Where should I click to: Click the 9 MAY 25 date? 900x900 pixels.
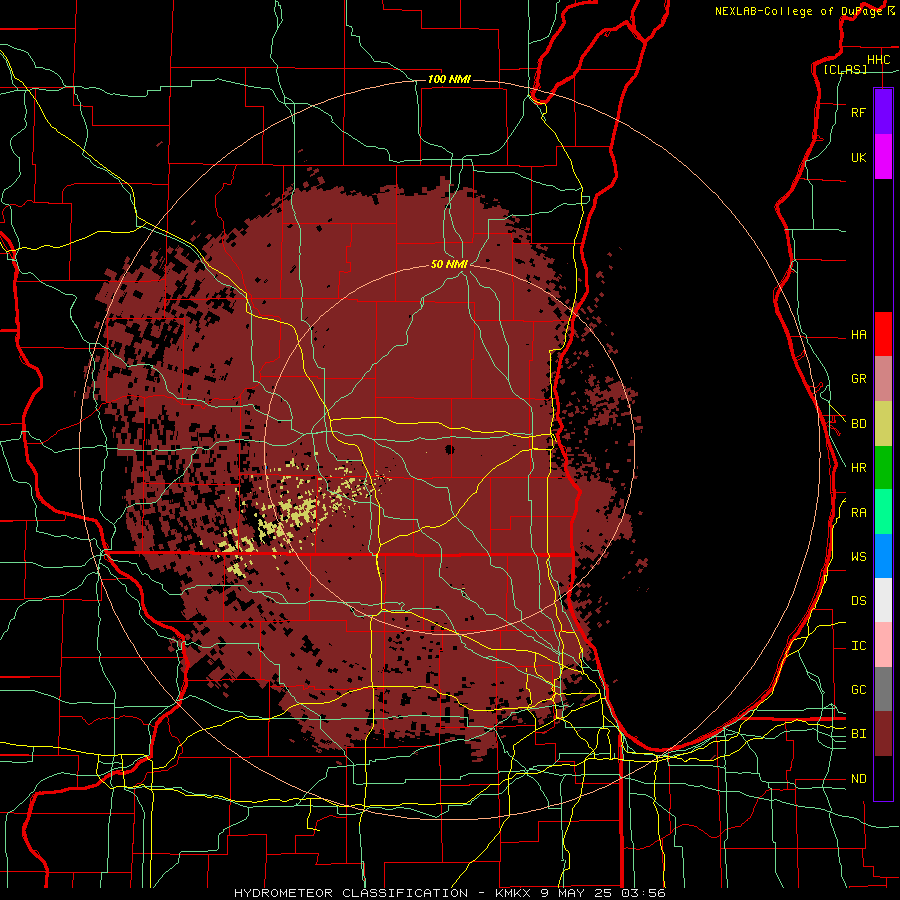[578, 893]
